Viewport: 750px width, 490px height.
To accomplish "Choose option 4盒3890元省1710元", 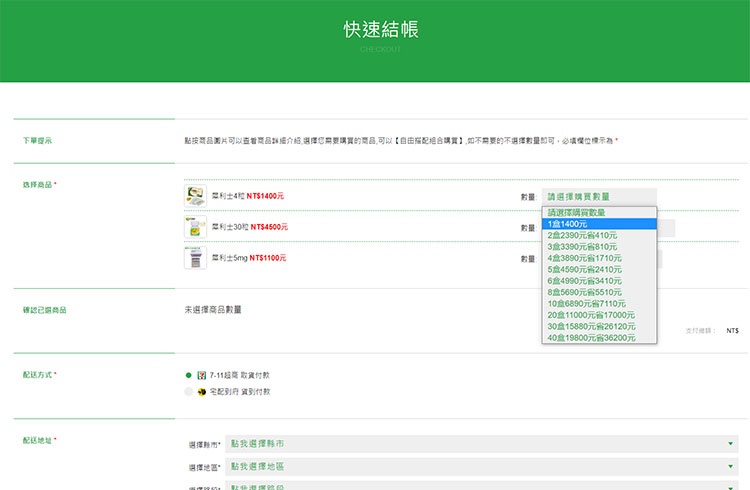I will (x=599, y=258).
